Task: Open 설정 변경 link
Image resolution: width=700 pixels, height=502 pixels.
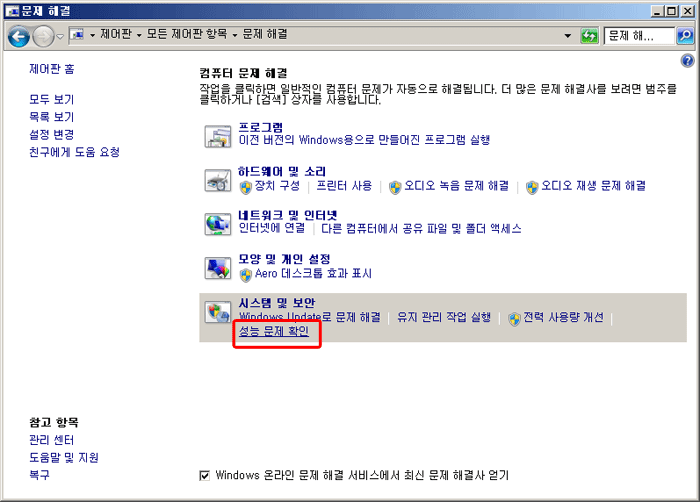Action: (x=52, y=134)
